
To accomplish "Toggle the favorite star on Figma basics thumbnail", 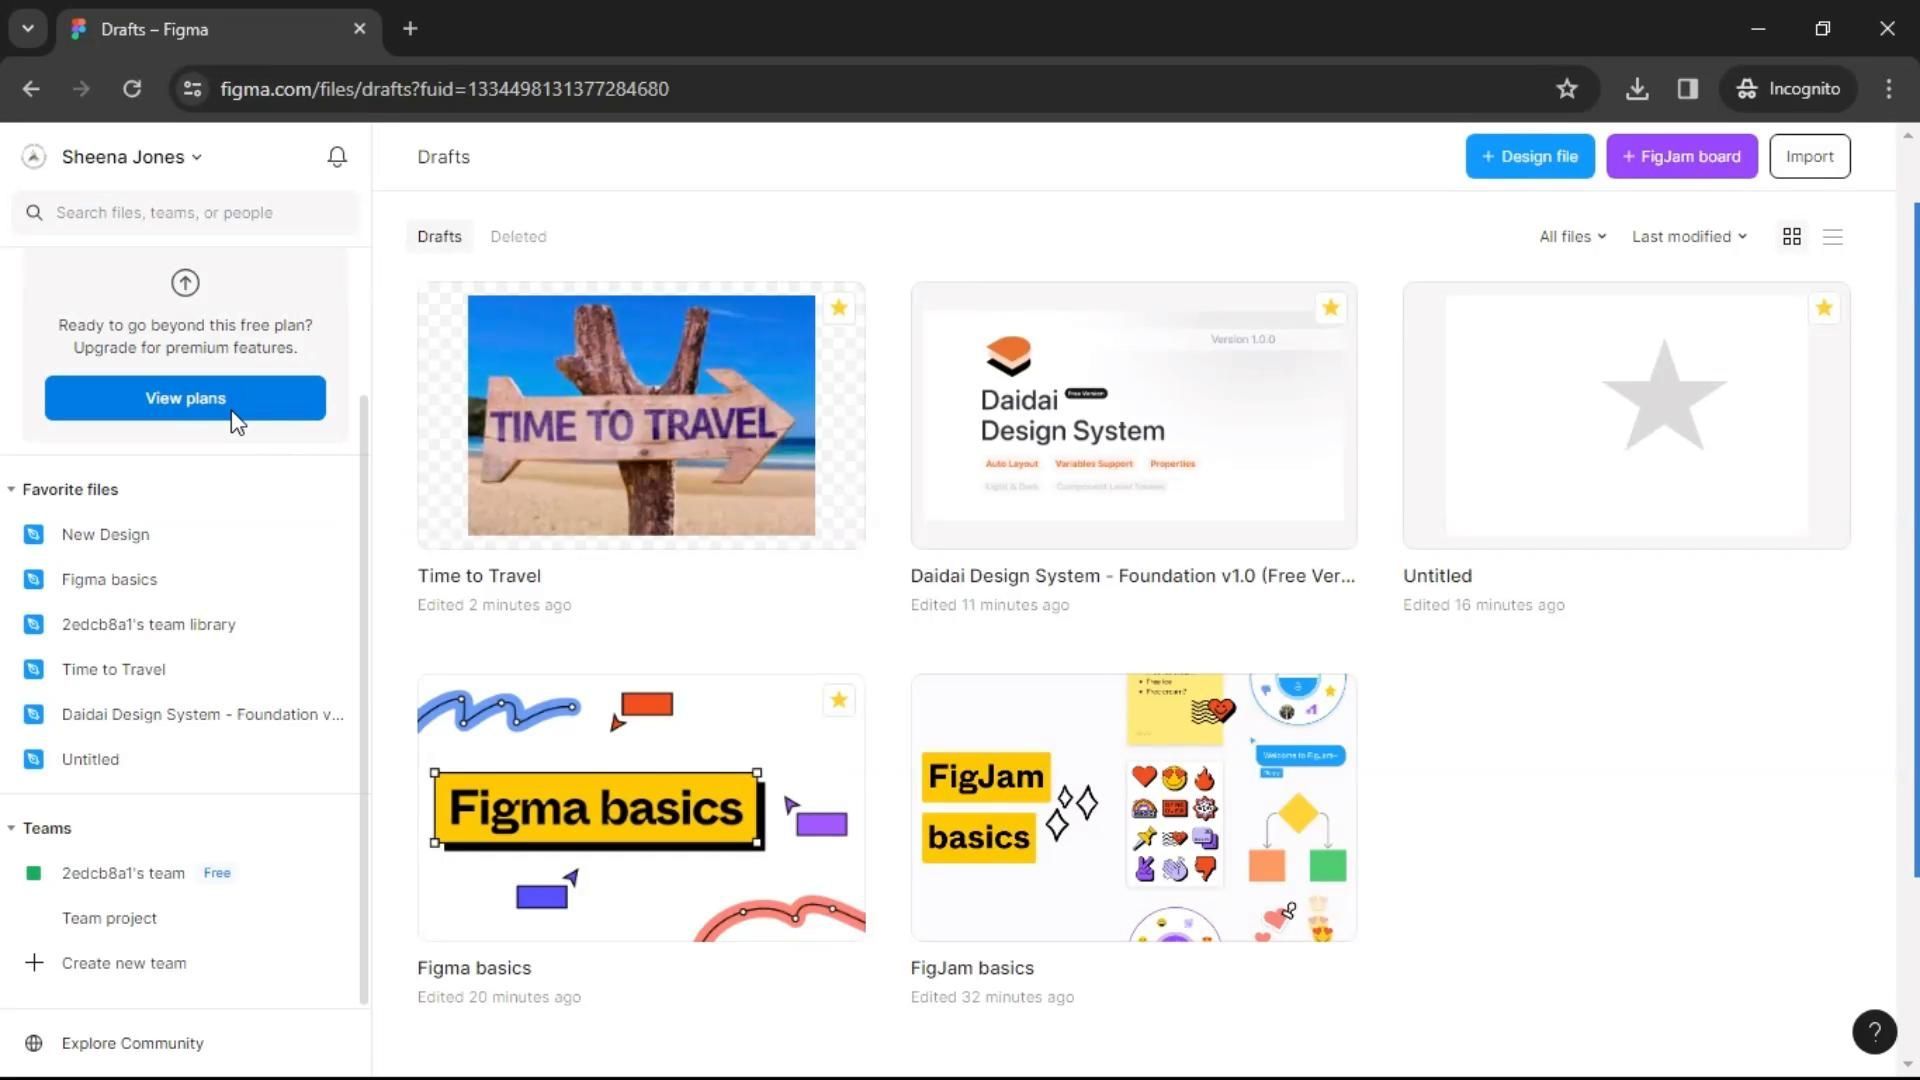I will tap(838, 700).
